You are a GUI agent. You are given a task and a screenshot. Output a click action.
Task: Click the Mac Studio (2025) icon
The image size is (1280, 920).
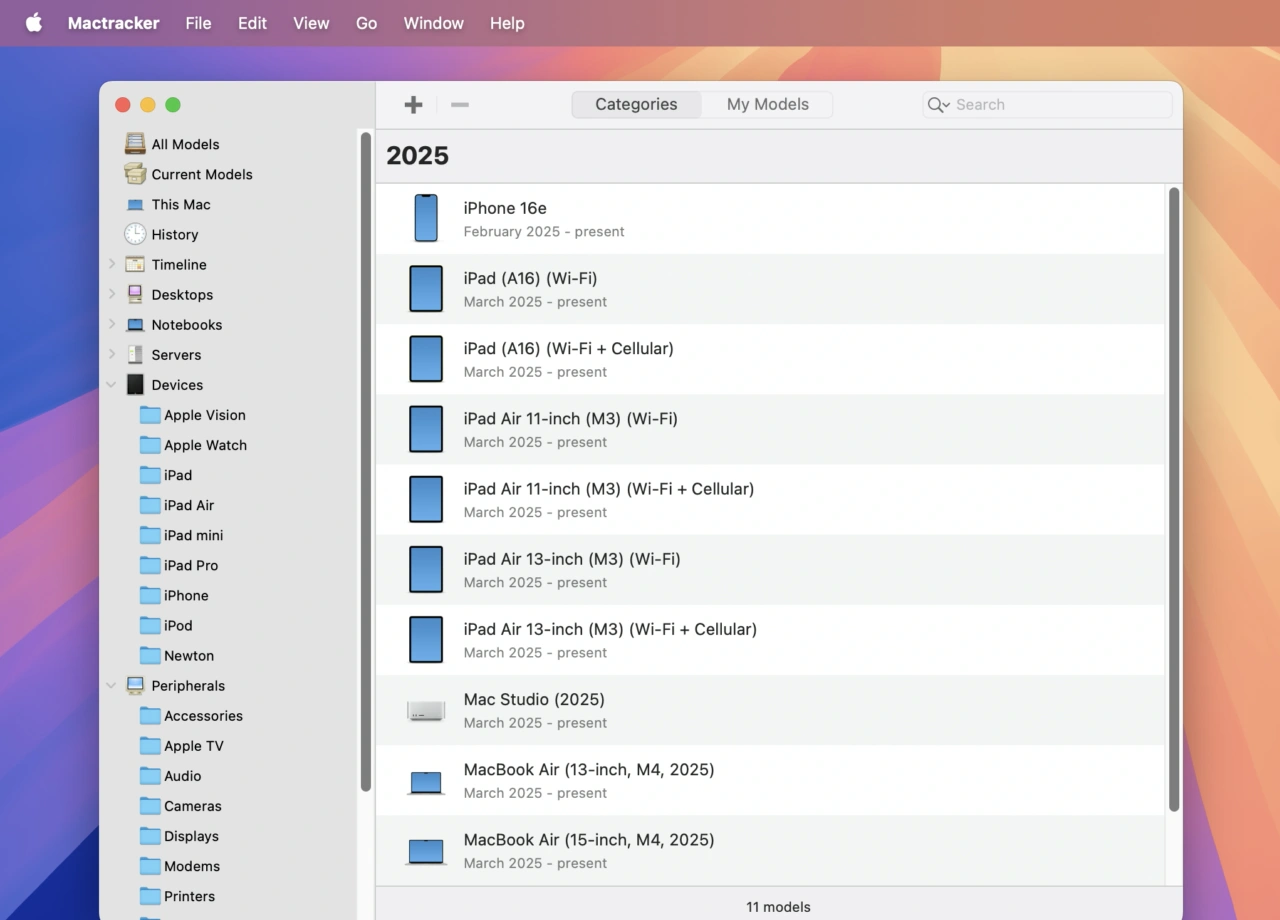[426, 710]
